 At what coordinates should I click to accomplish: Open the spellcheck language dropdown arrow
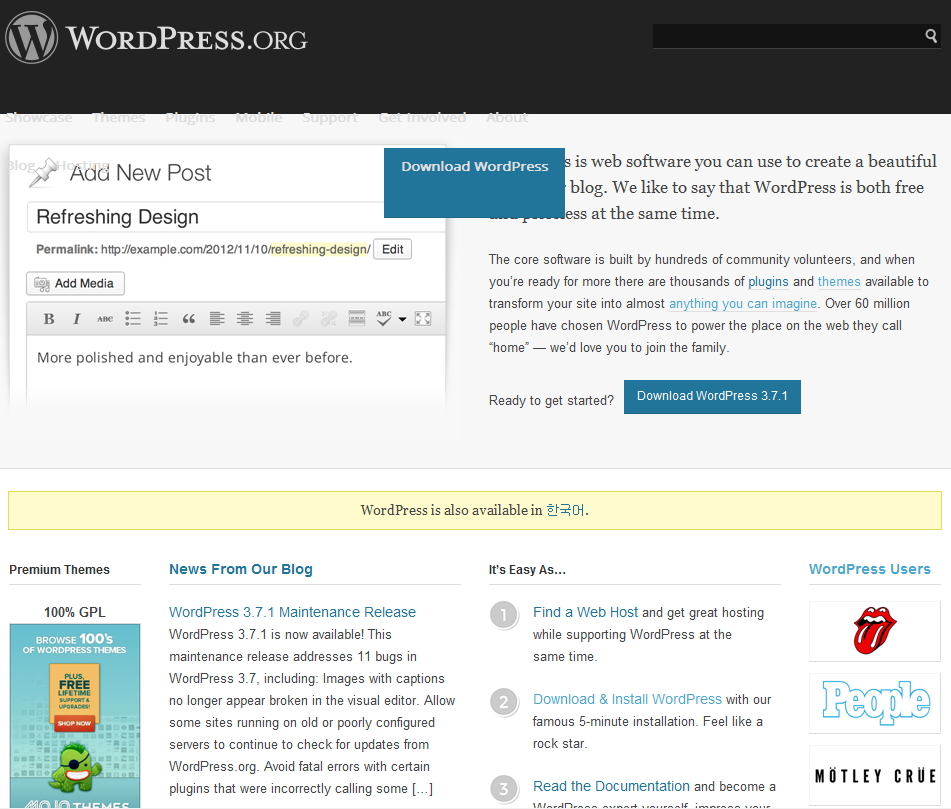coord(402,320)
